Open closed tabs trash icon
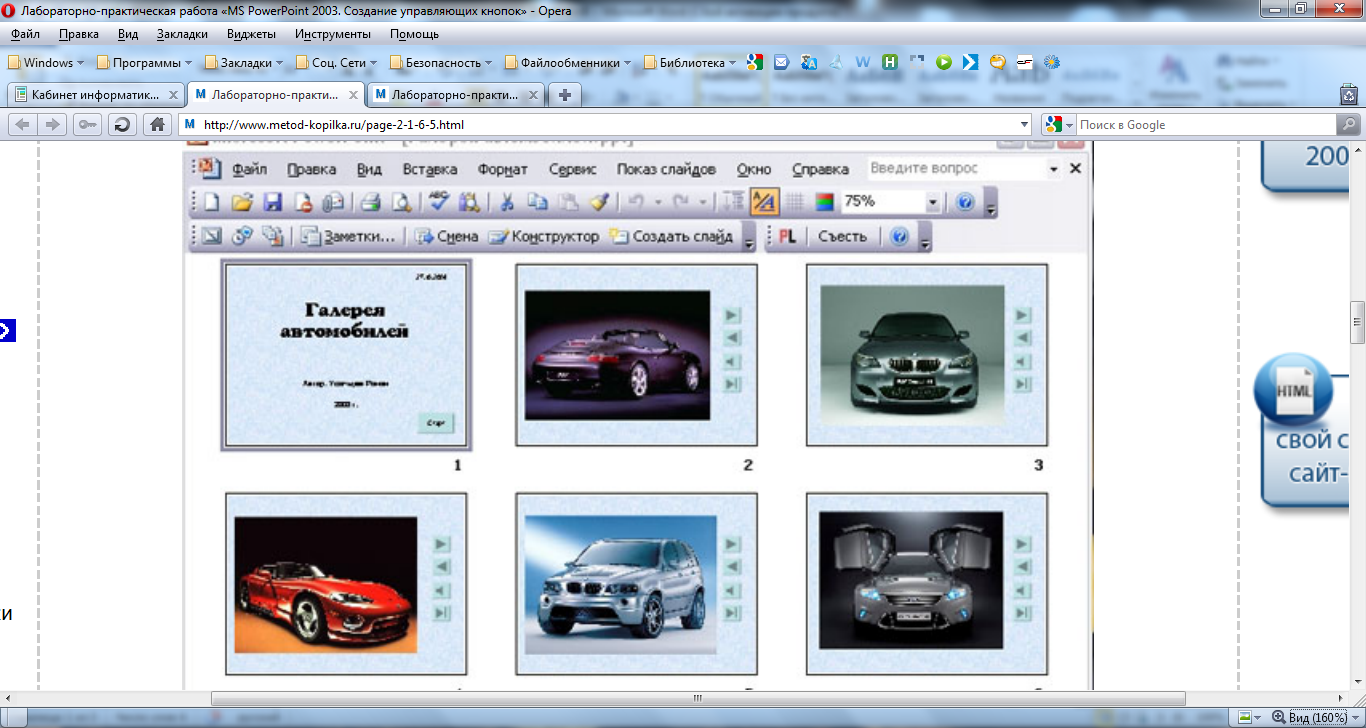This screenshot has height=728, width=1366. 1349,95
